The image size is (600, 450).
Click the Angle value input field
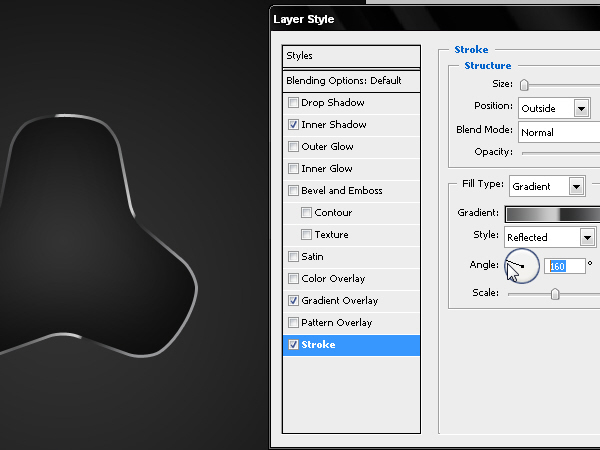pos(565,266)
